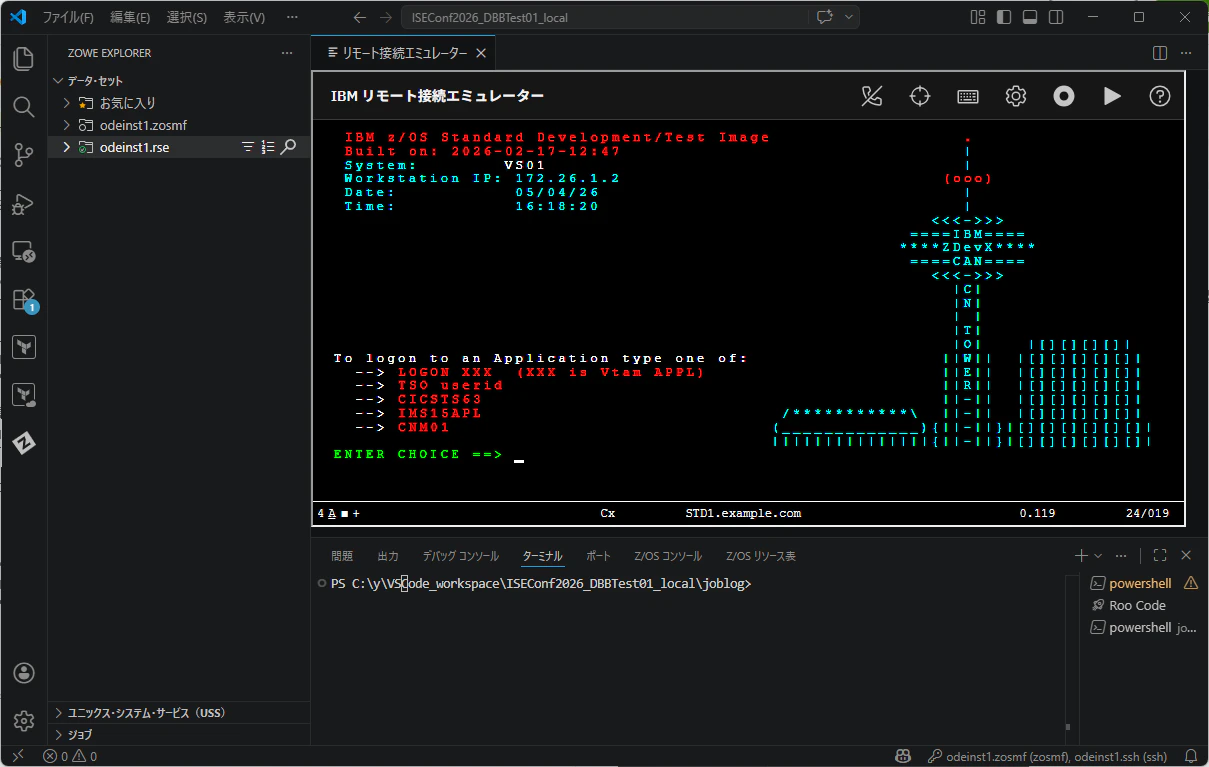The image size is (1209, 767).
Task: Navigate forward with arrow in title bar
Action: (x=386, y=17)
